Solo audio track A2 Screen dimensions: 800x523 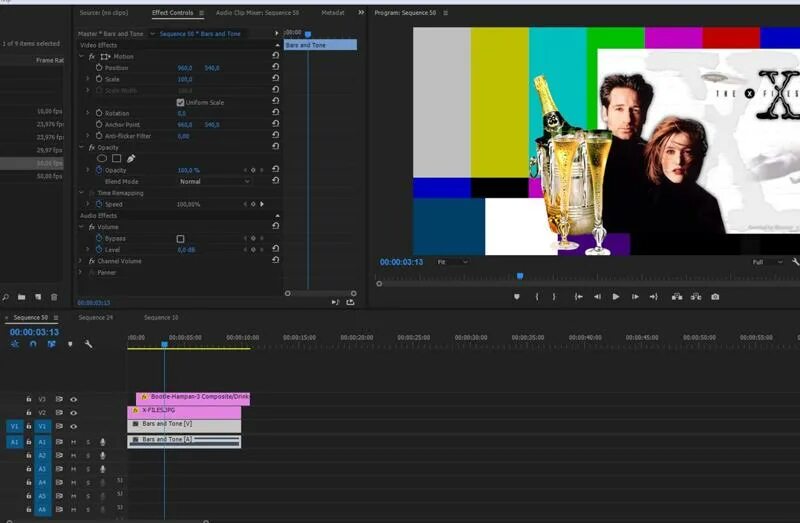tap(88, 456)
